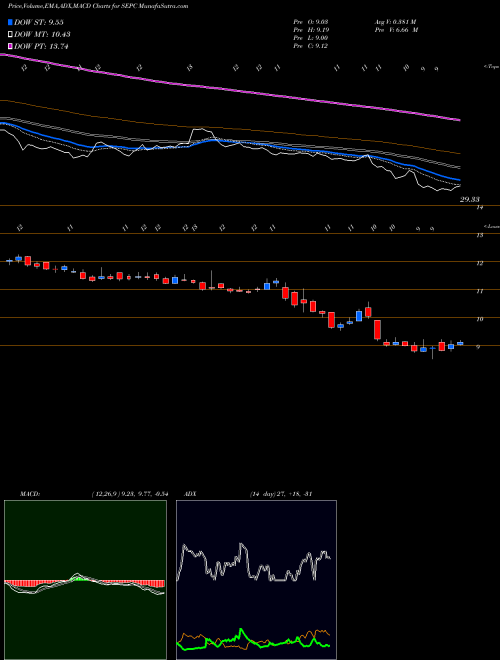Click the ADX values '(14 day) 27, +18, -31'
Viewport: 500px width, 660px height.
click(x=280, y=494)
